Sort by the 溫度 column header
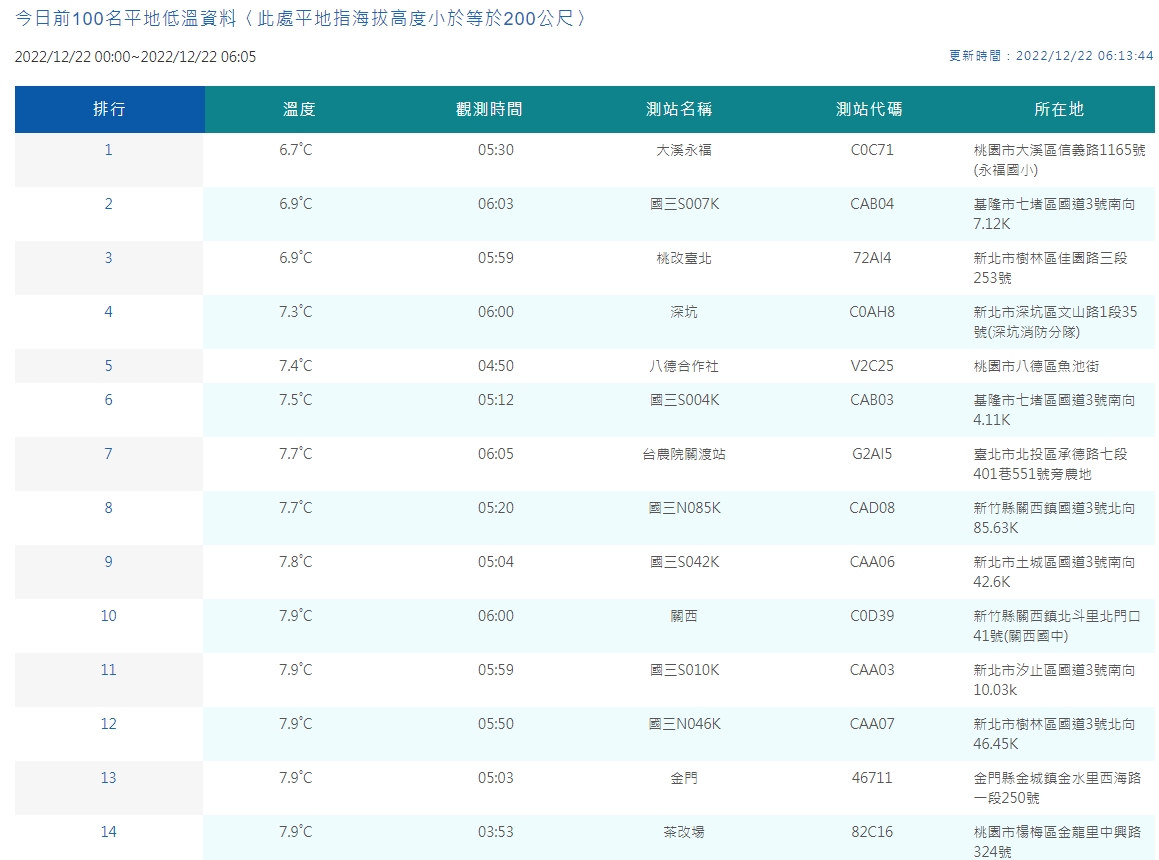 click(299, 109)
